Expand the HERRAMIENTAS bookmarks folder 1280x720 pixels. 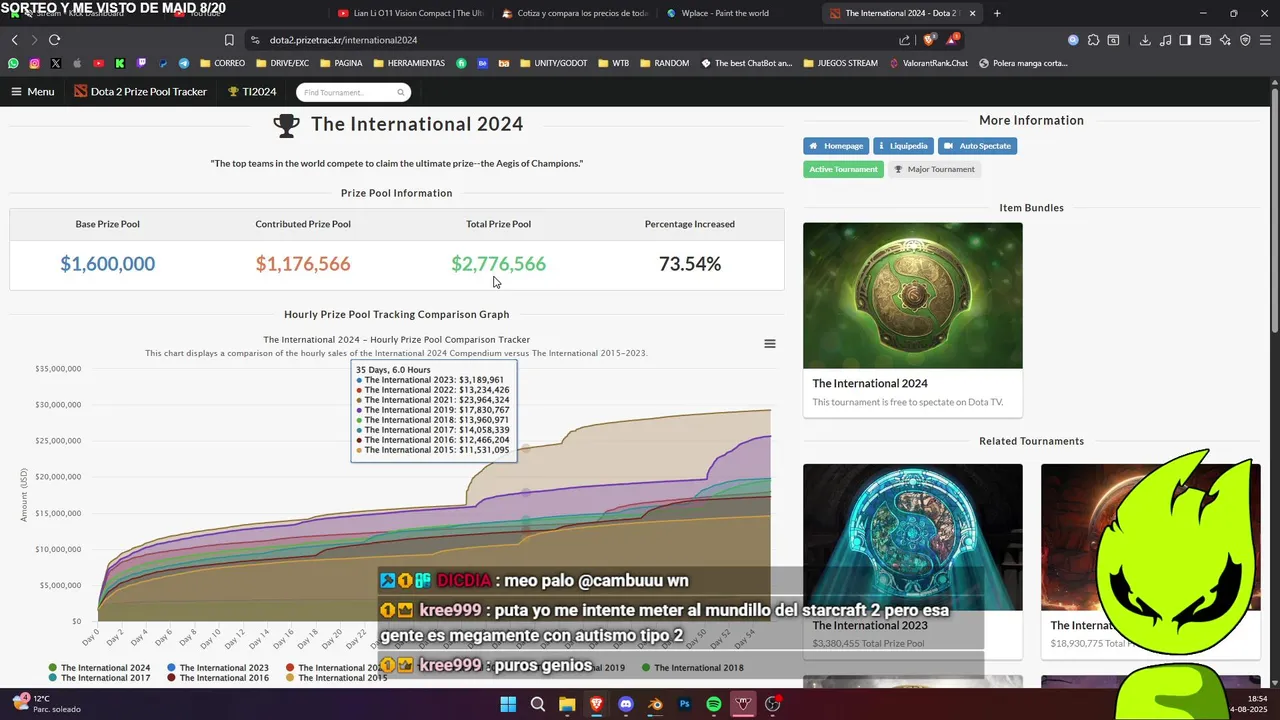pyautogui.click(x=409, y=63)
